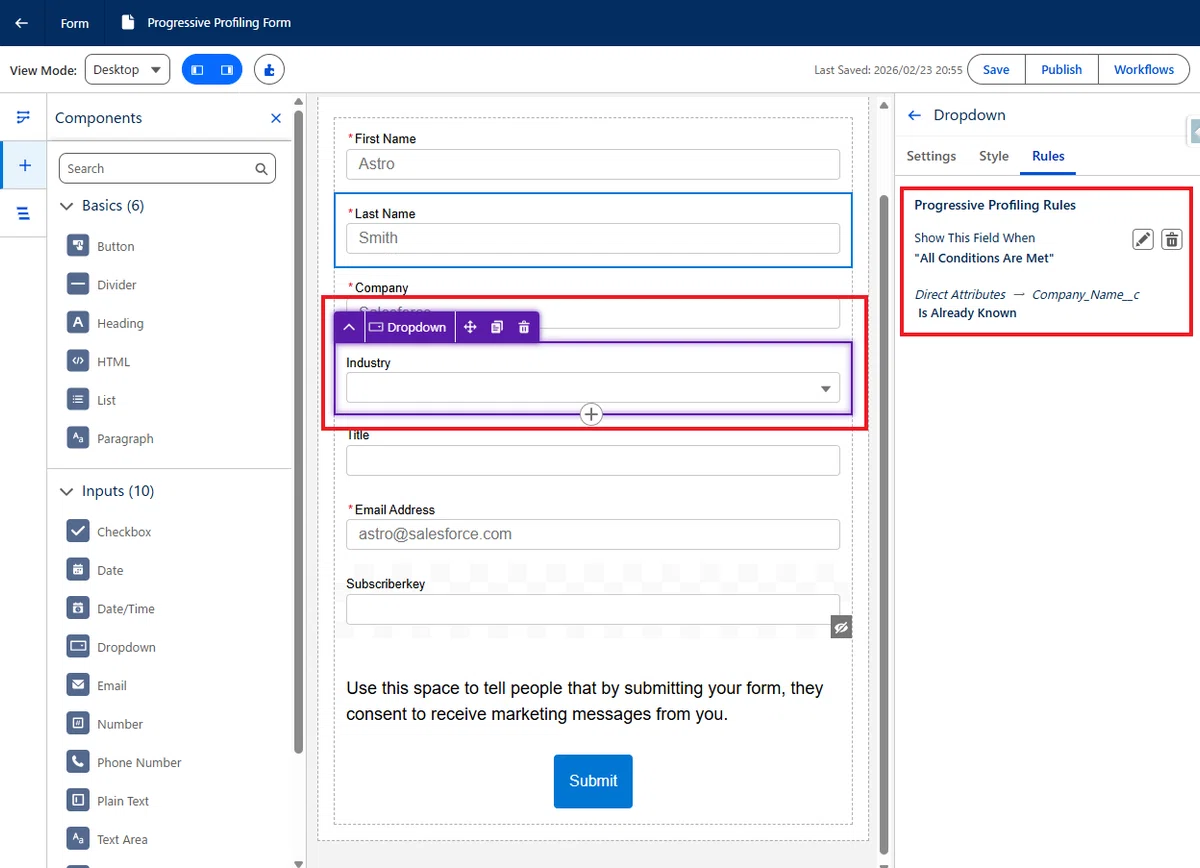The width and height of the screenshot is (1200, 868).
Task: Click the consent paragraph text
Action: pyautogui.click(x=585, y=701)
